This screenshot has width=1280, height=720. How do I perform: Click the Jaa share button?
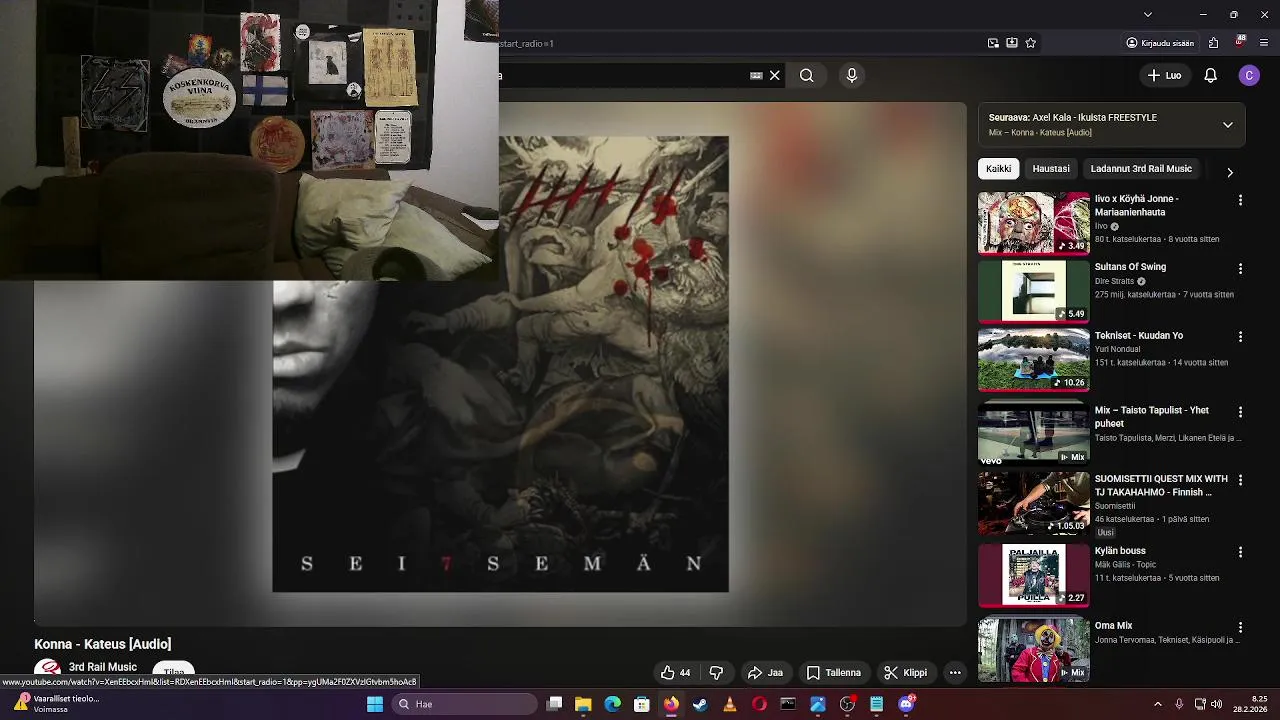pyautogui.click(x=765, y=672)
